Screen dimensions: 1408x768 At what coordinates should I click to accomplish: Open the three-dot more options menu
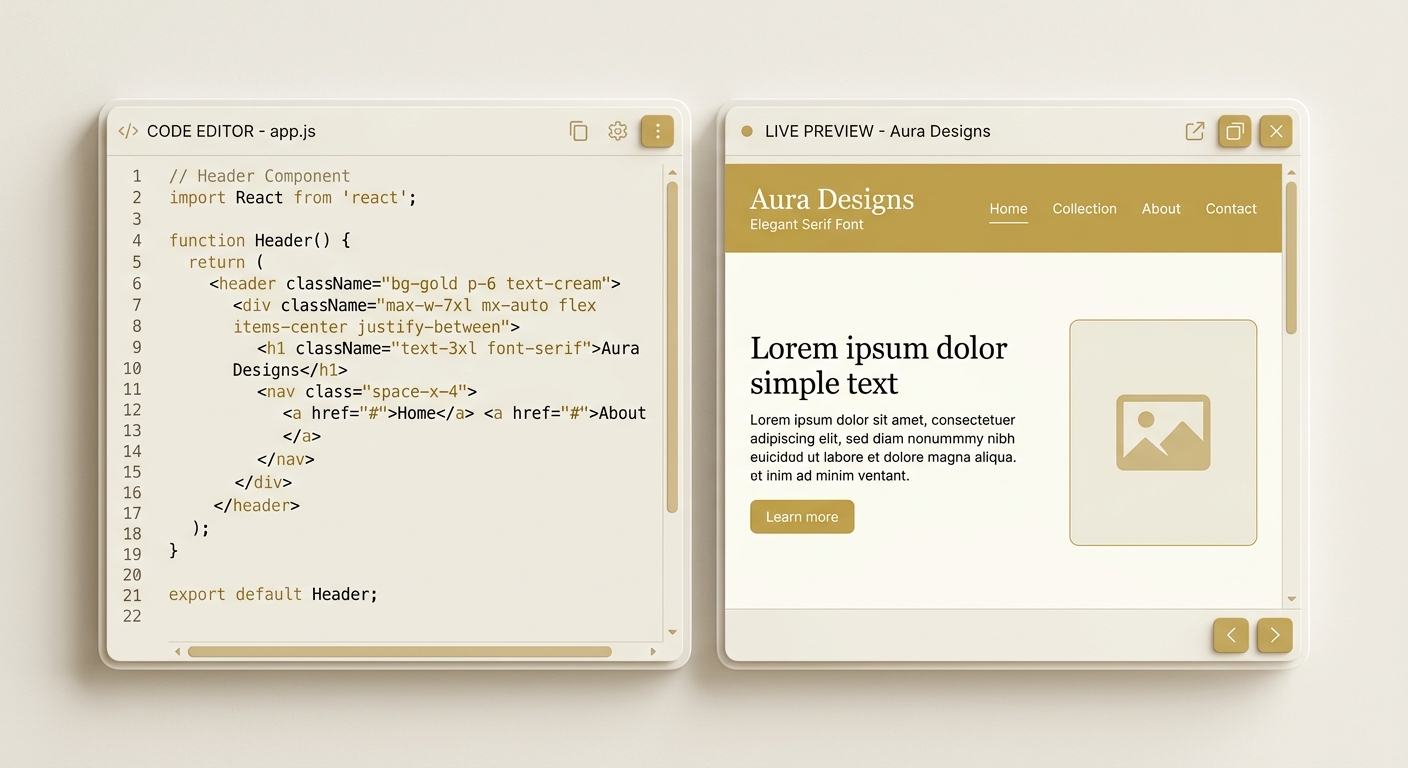coord(657,131)
